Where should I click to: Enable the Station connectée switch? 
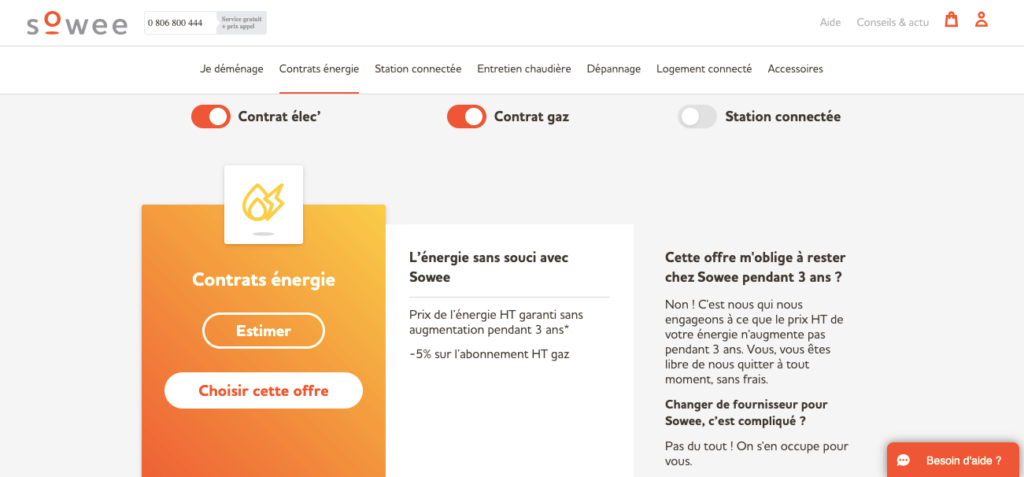click(x=697, y=117)
